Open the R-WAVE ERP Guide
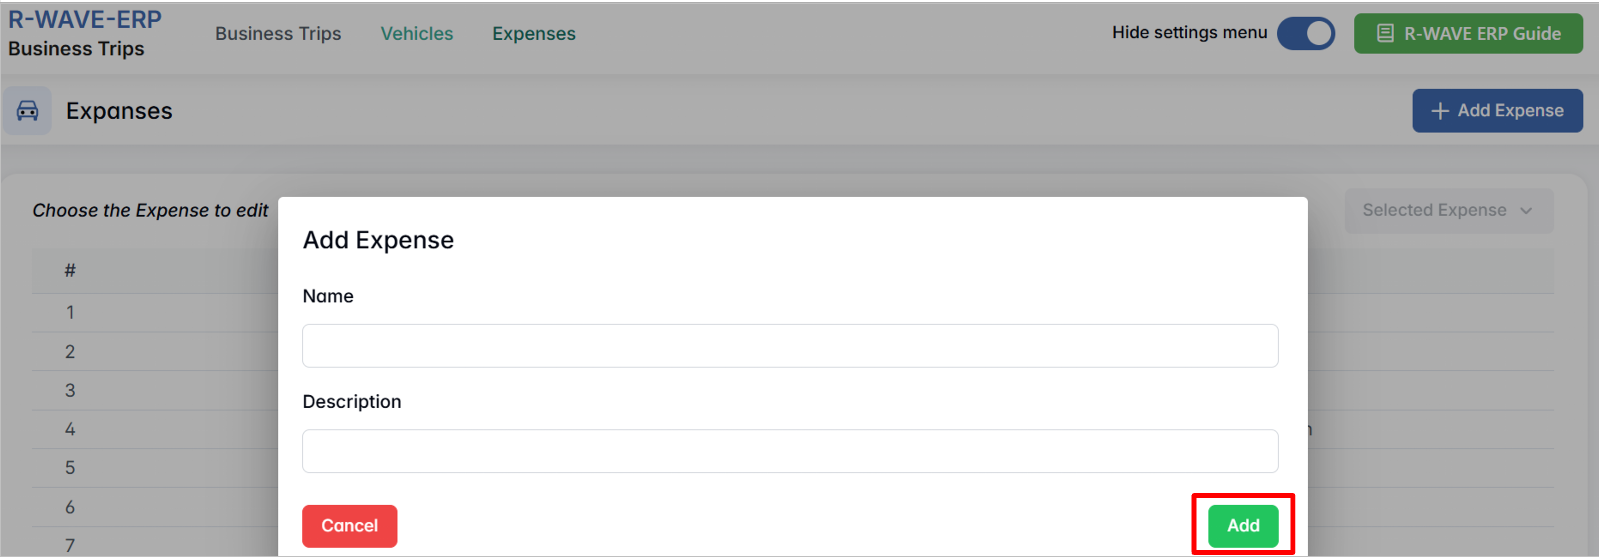 (1468, 34)
